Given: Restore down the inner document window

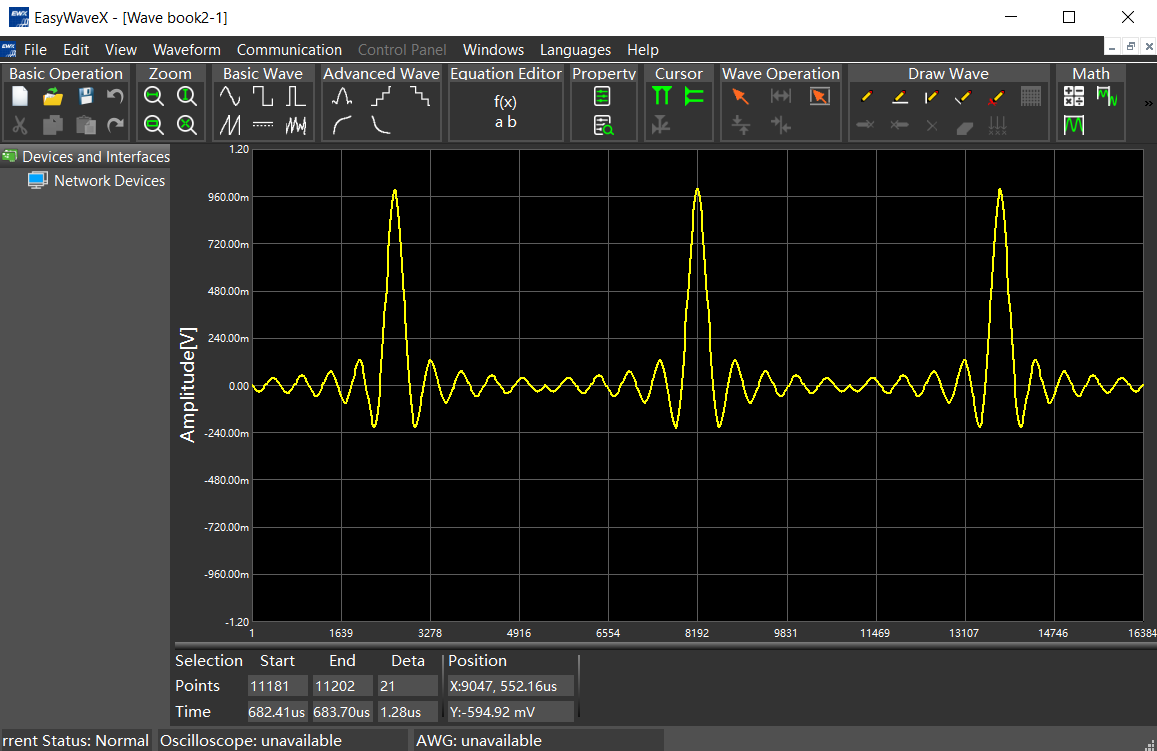Looking at the screenshot, I should pyautogui.click(x=1130, y=47).
